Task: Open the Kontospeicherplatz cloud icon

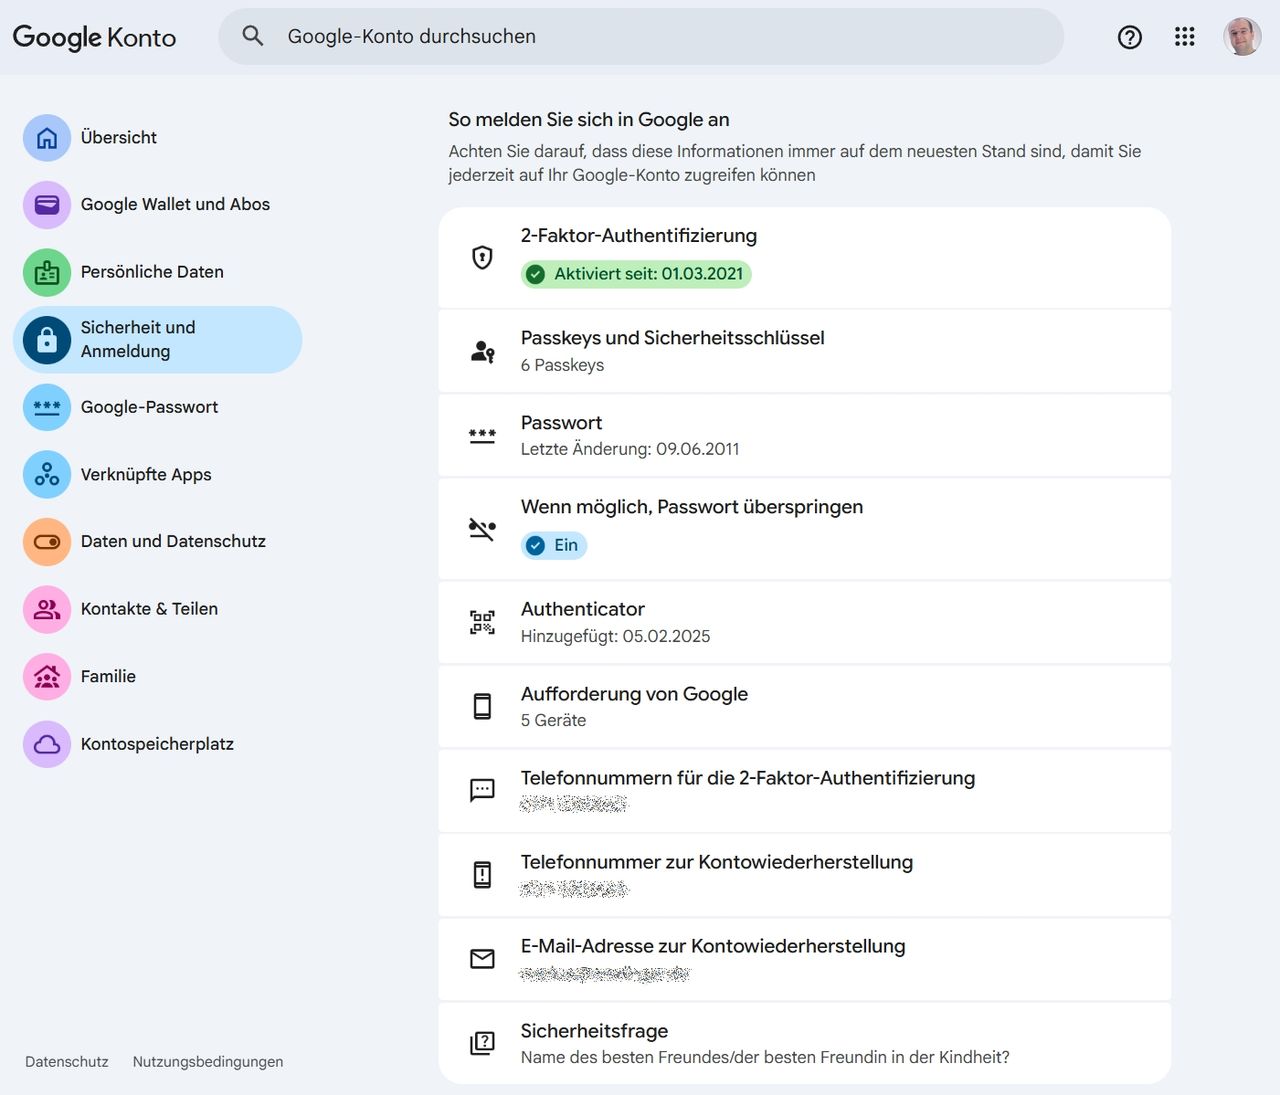Action: (x=47, y=744)
